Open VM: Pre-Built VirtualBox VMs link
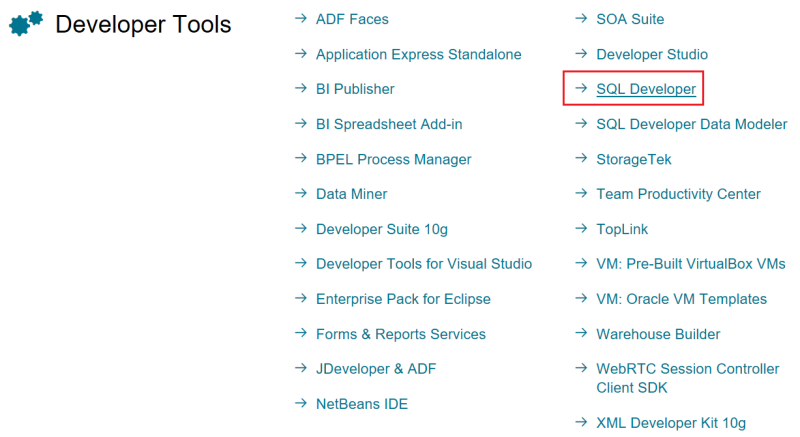The height and width of the screenshot is (437, 800). click(x=691, y=264)
